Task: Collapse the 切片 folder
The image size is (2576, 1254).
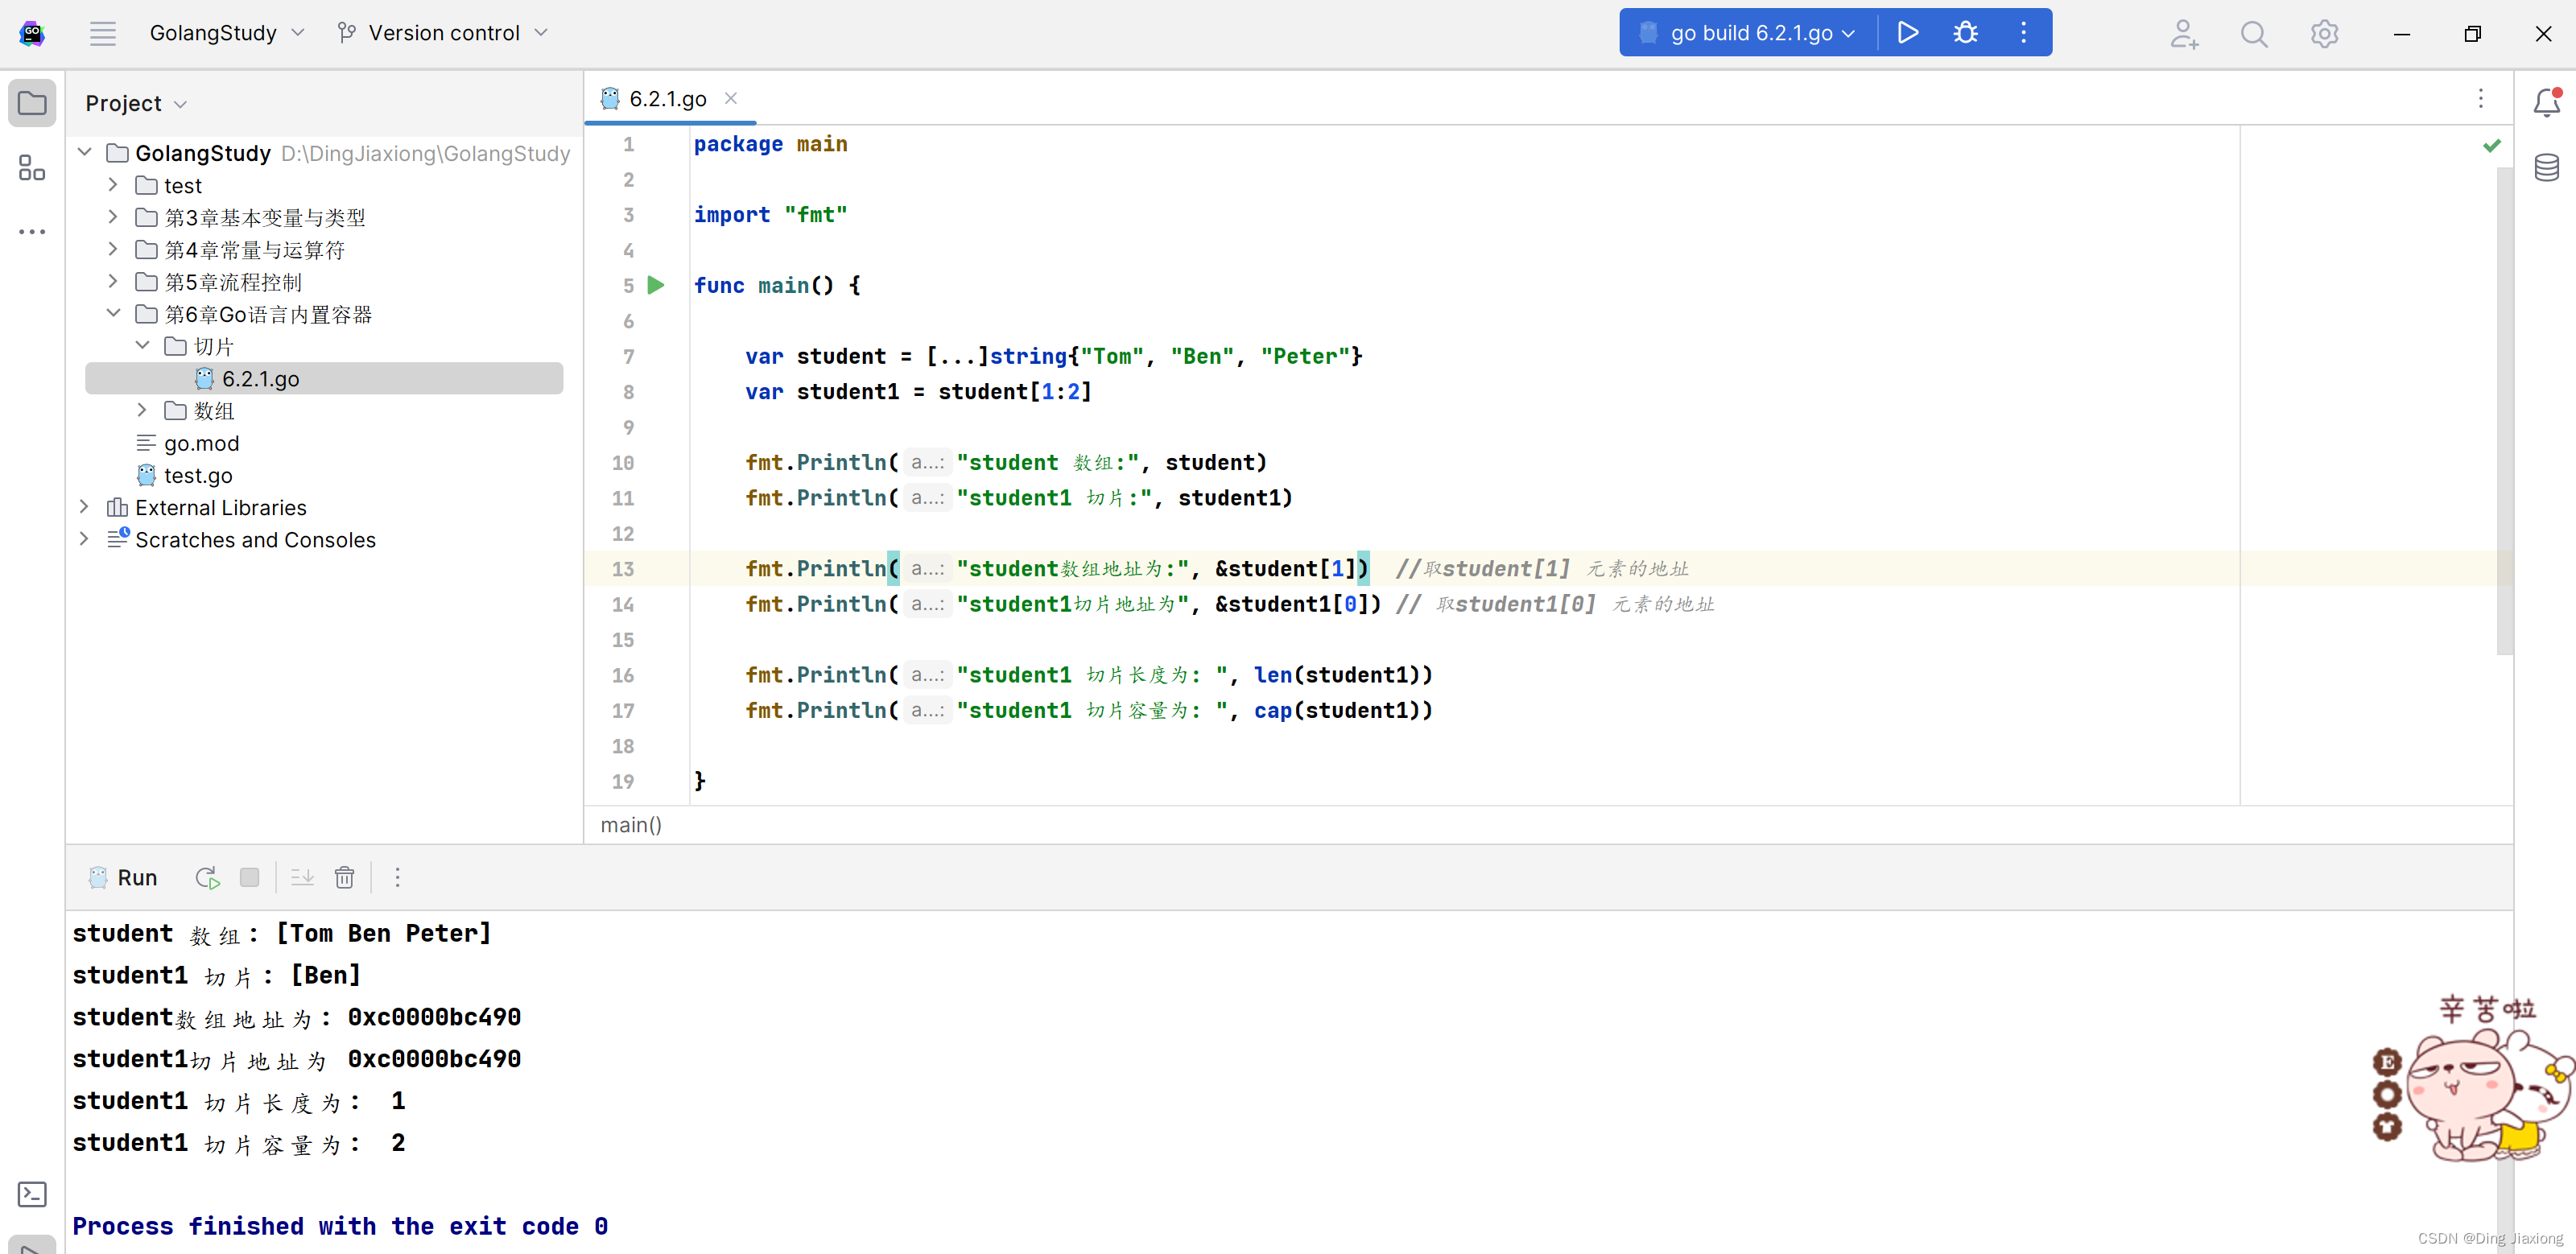Action: [142, 345]
